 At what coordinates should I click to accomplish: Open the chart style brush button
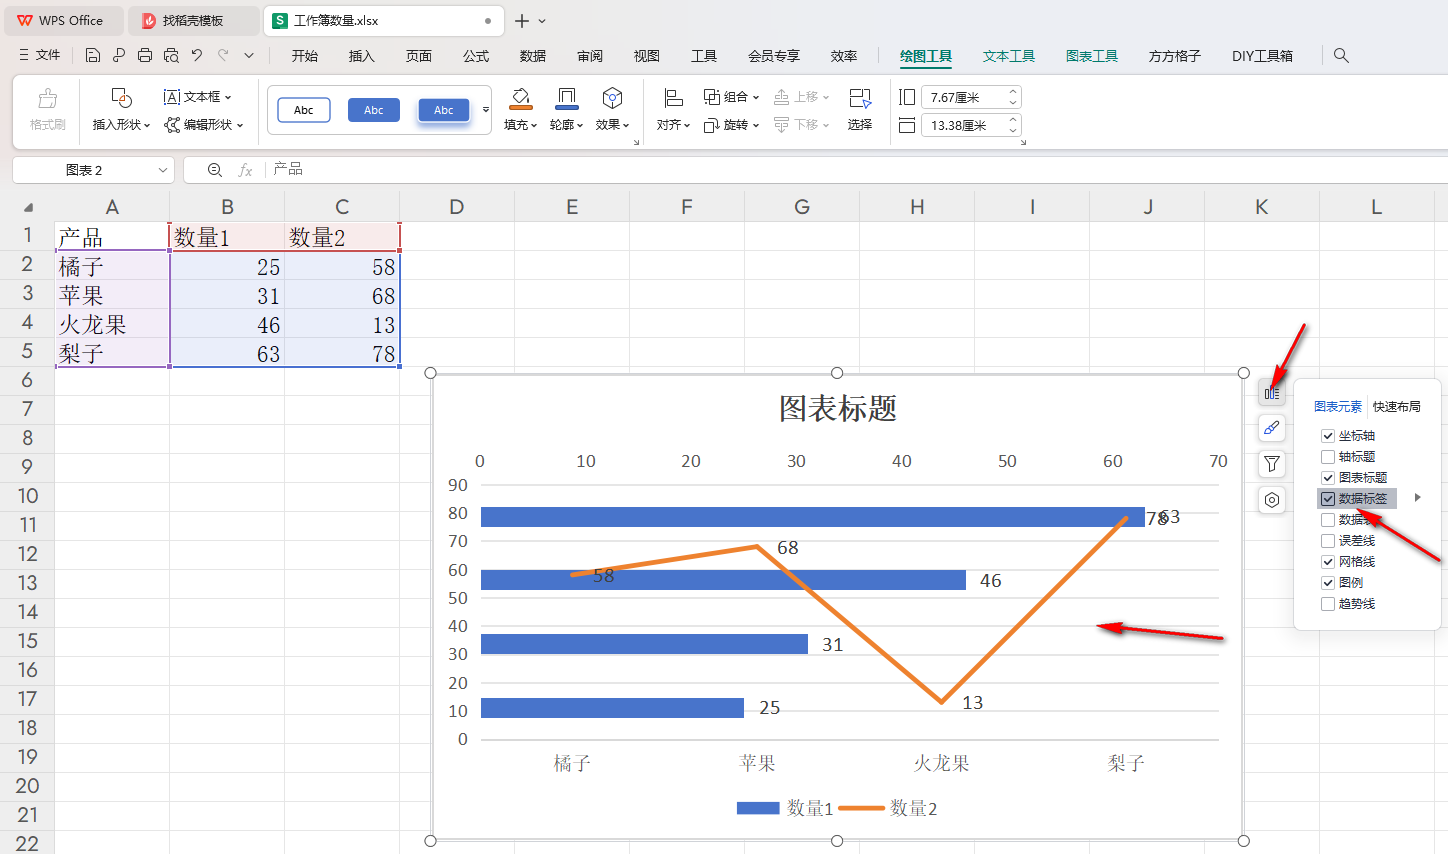point(1271,428)
